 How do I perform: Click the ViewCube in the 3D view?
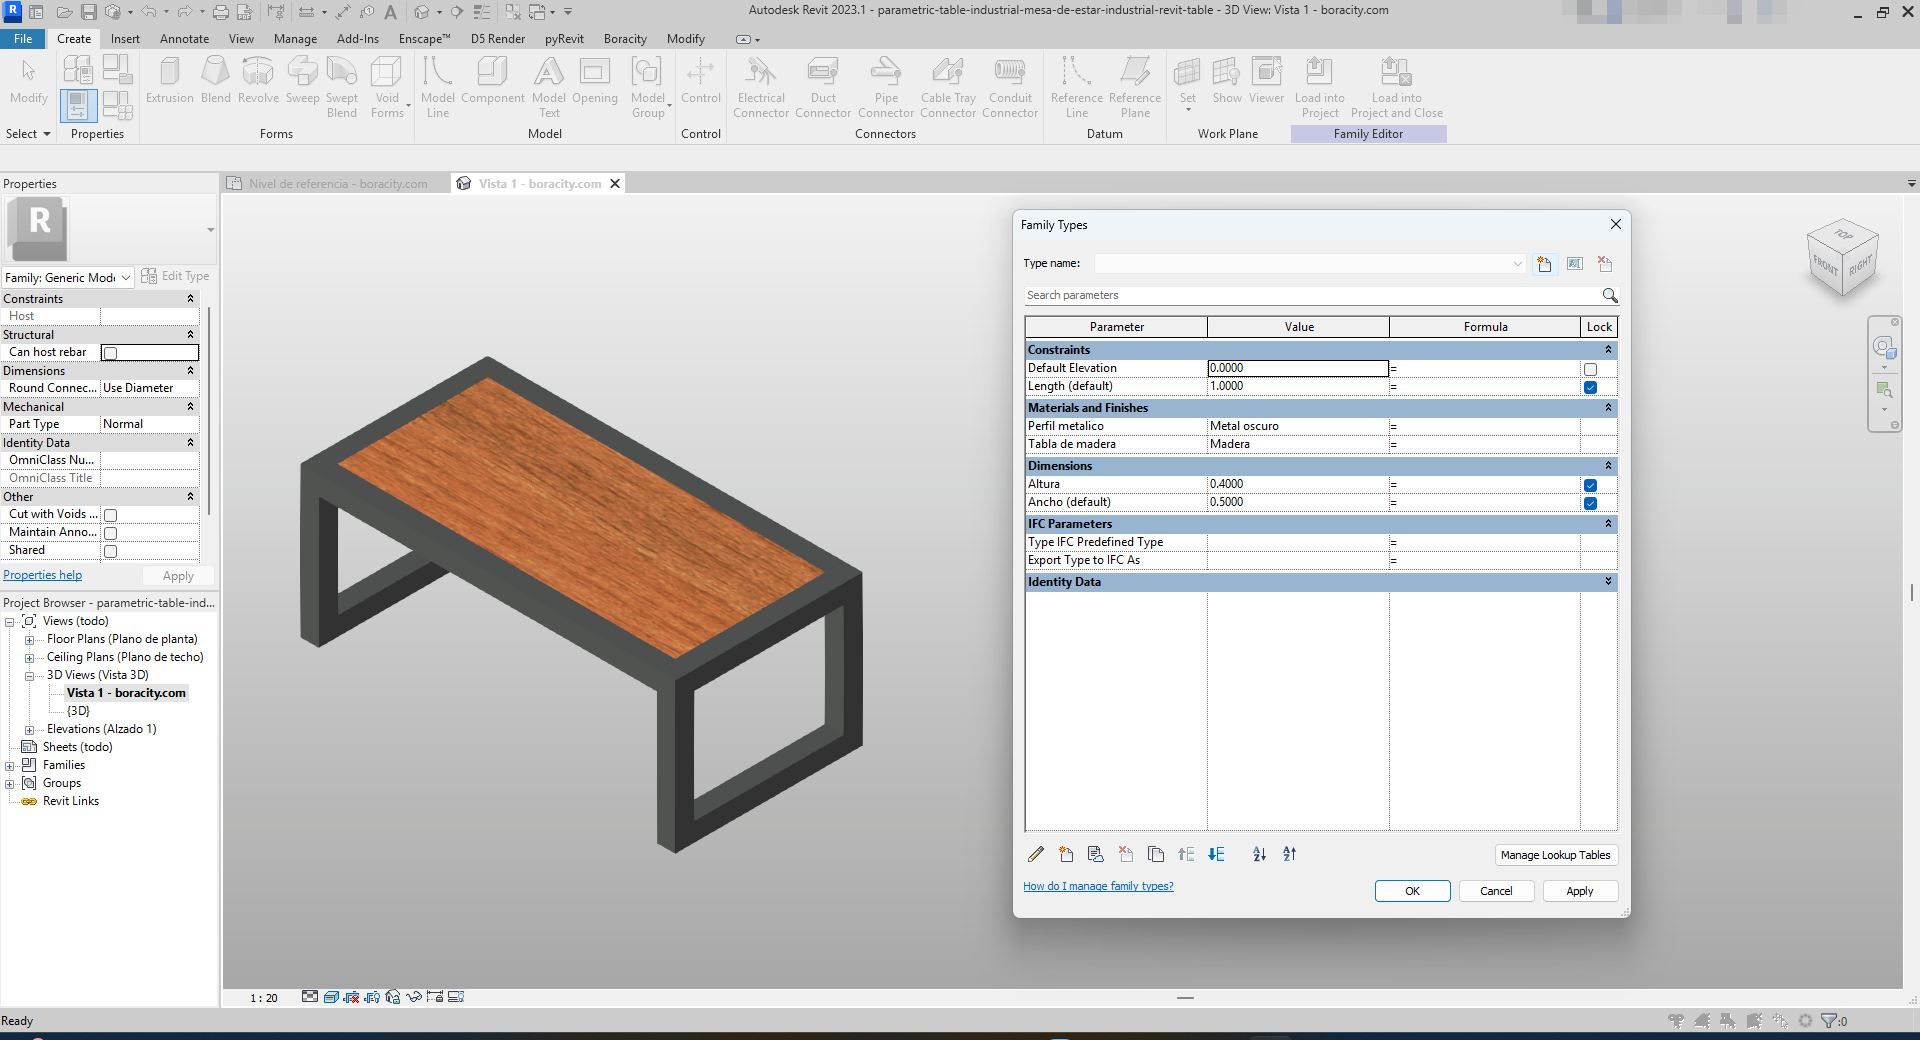[1842, 259]
